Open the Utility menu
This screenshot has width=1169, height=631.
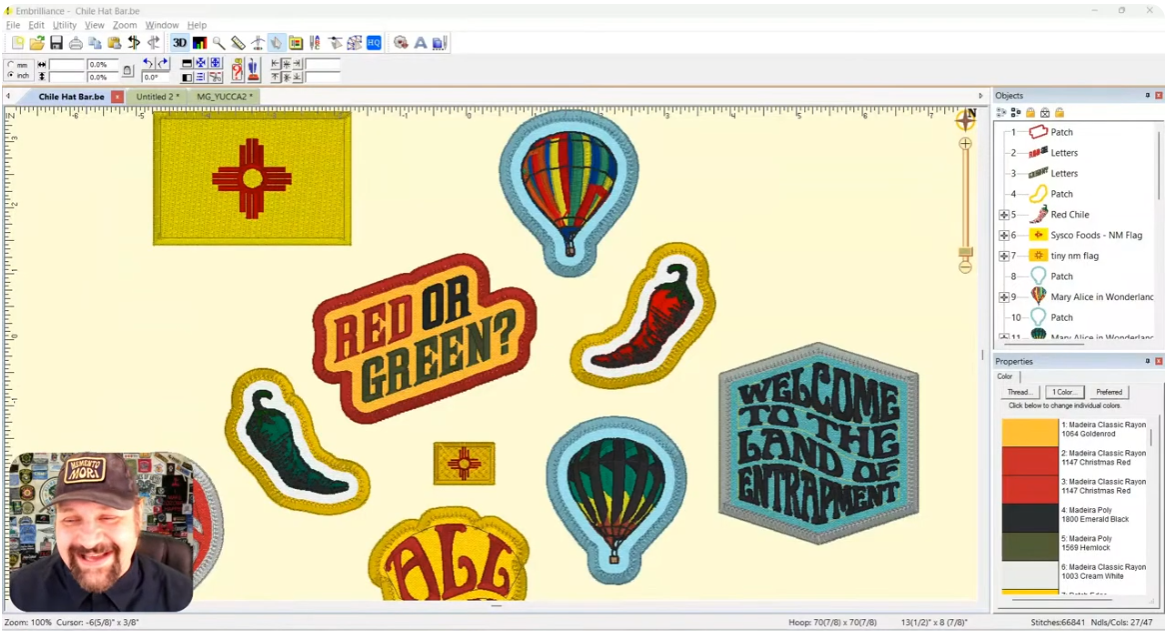(64, 25)
